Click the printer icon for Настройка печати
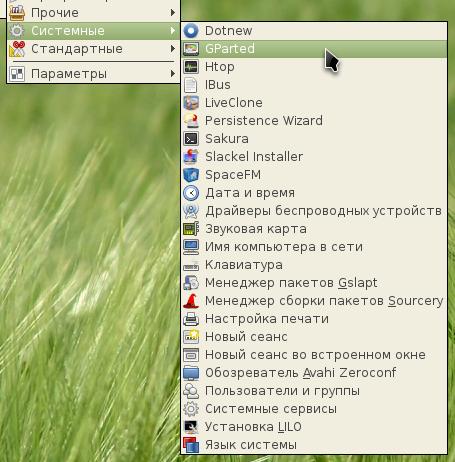Viewport: 455px width, 462px height. (x=191, y=319)
